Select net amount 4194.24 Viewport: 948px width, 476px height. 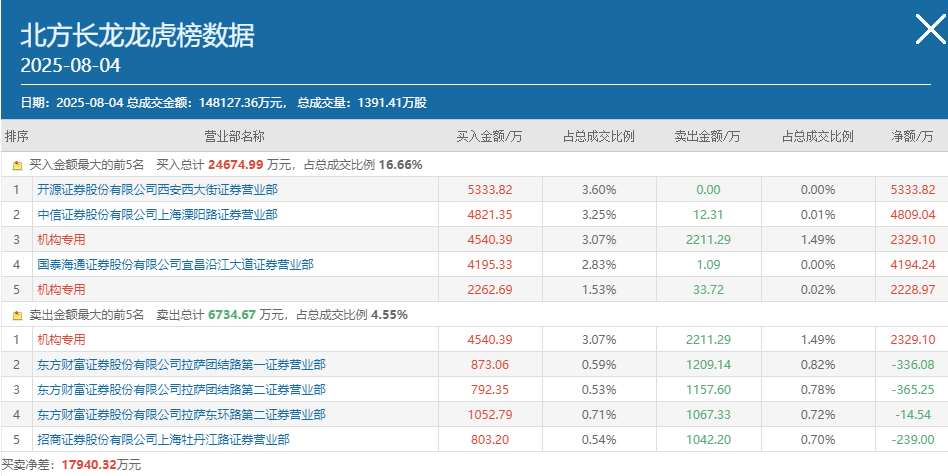tap(912, 265)
